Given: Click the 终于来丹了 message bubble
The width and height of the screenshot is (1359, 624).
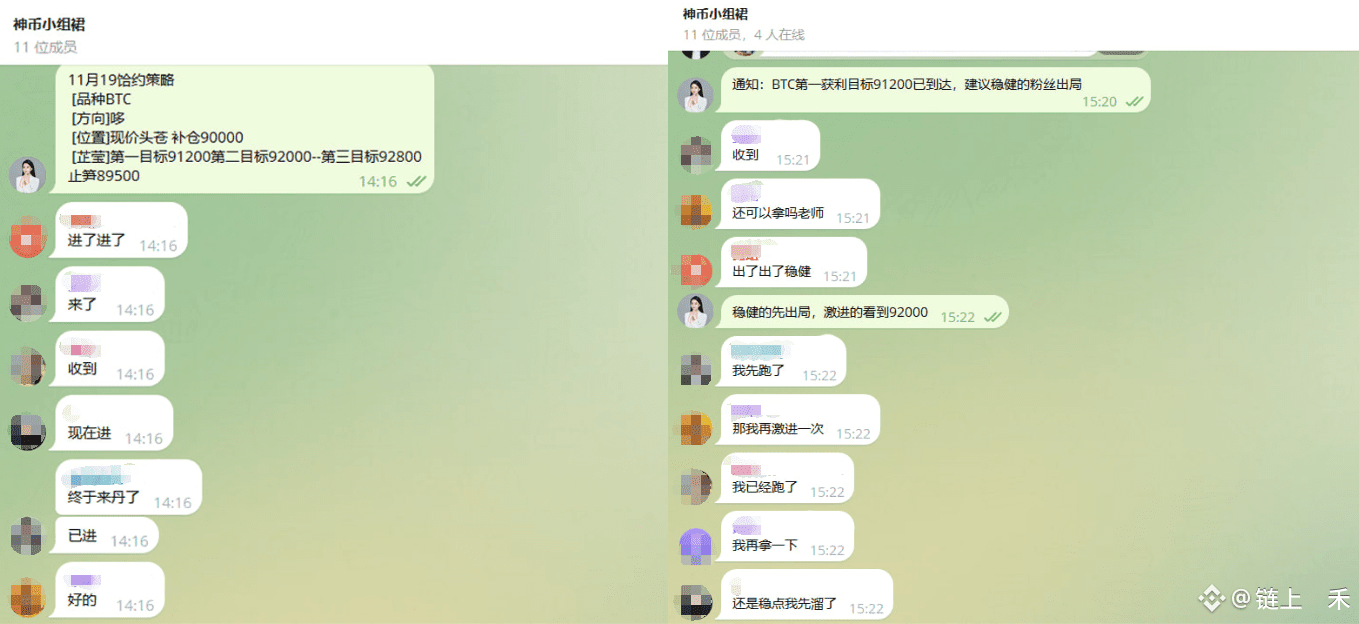Looking at the screenshot, I should pyautogui.click(x=129, y=487).
